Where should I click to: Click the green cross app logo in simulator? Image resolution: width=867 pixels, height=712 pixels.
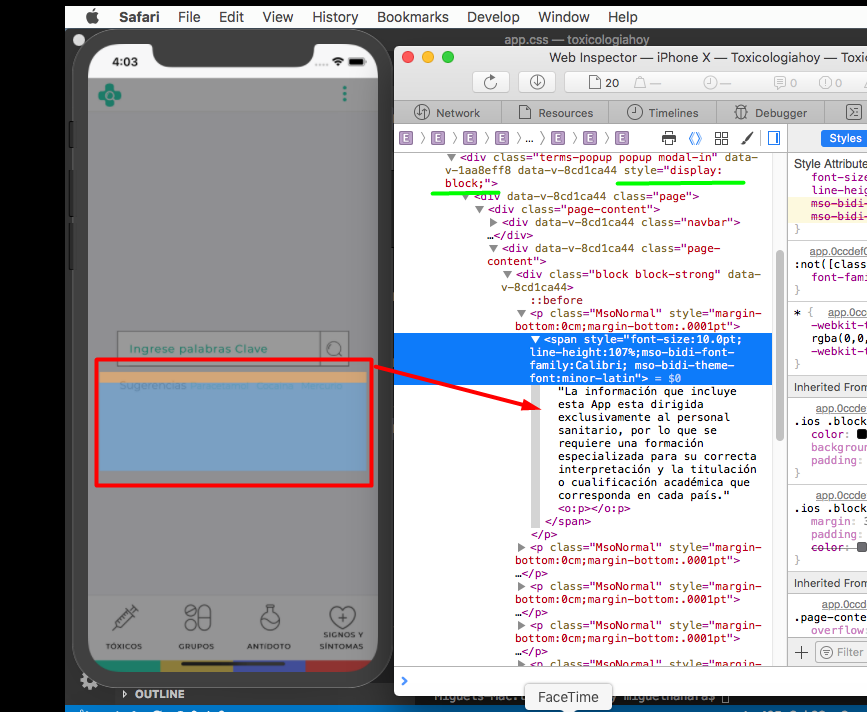point(109,95)
